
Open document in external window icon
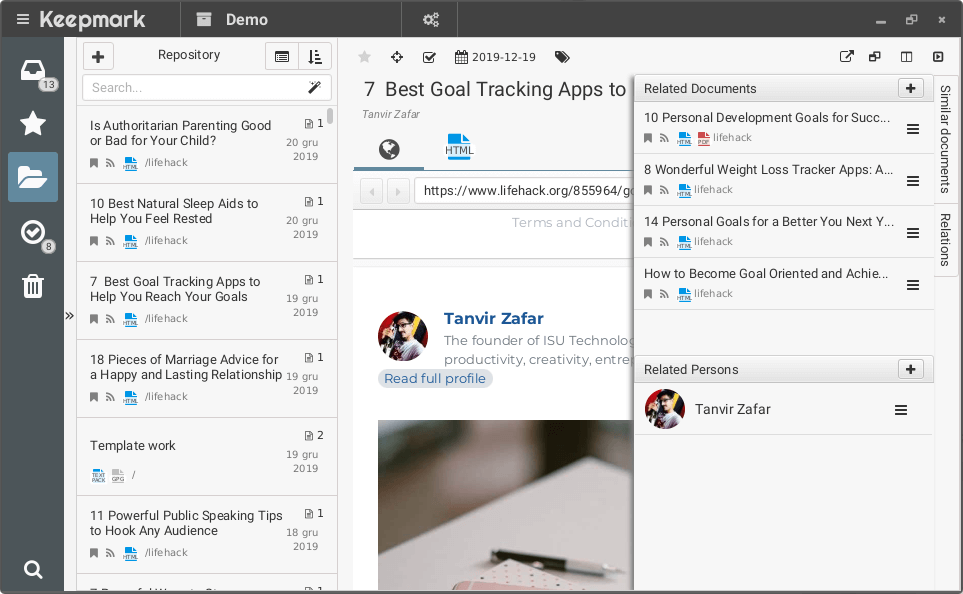click(x=846, y=57)
